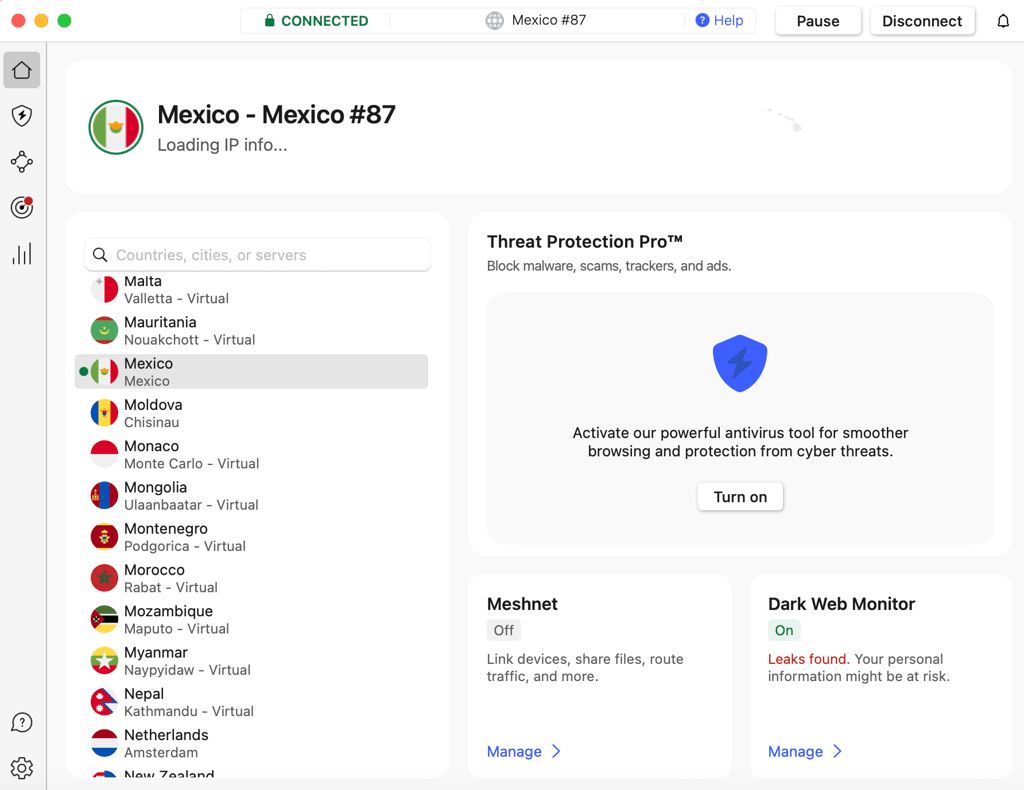This screenshot has width=1024, height=790.
Task: Click the Netherlands flag icon
Action: click(104, 743)
